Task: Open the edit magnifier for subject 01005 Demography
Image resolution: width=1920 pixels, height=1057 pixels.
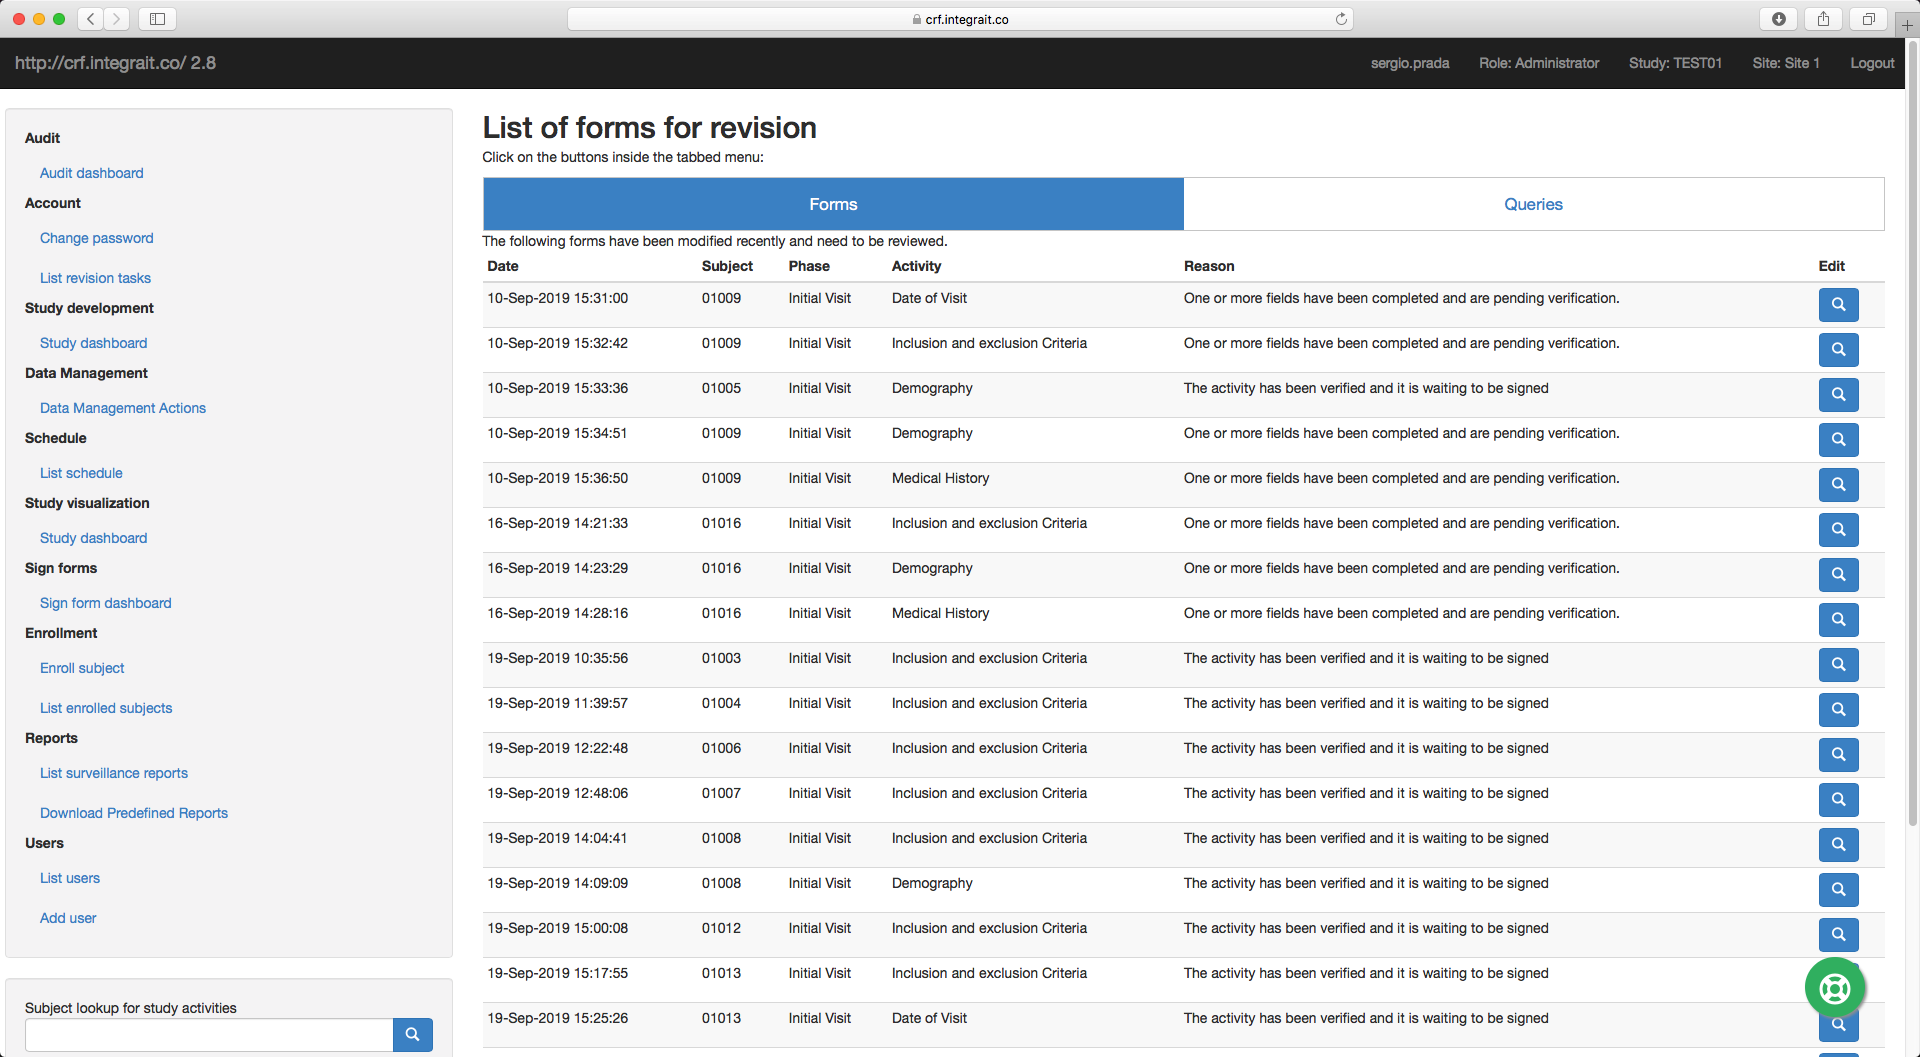Action: coord(1838,395)
